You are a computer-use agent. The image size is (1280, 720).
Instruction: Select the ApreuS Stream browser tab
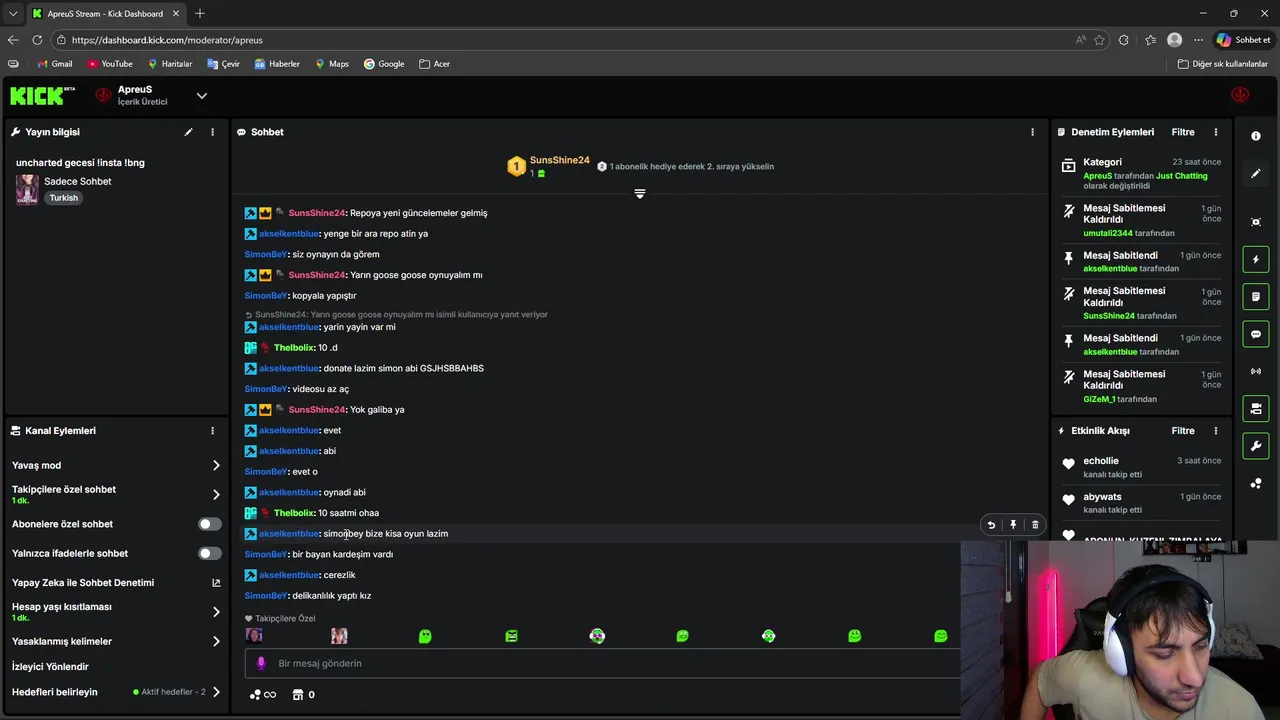(105, 14)
